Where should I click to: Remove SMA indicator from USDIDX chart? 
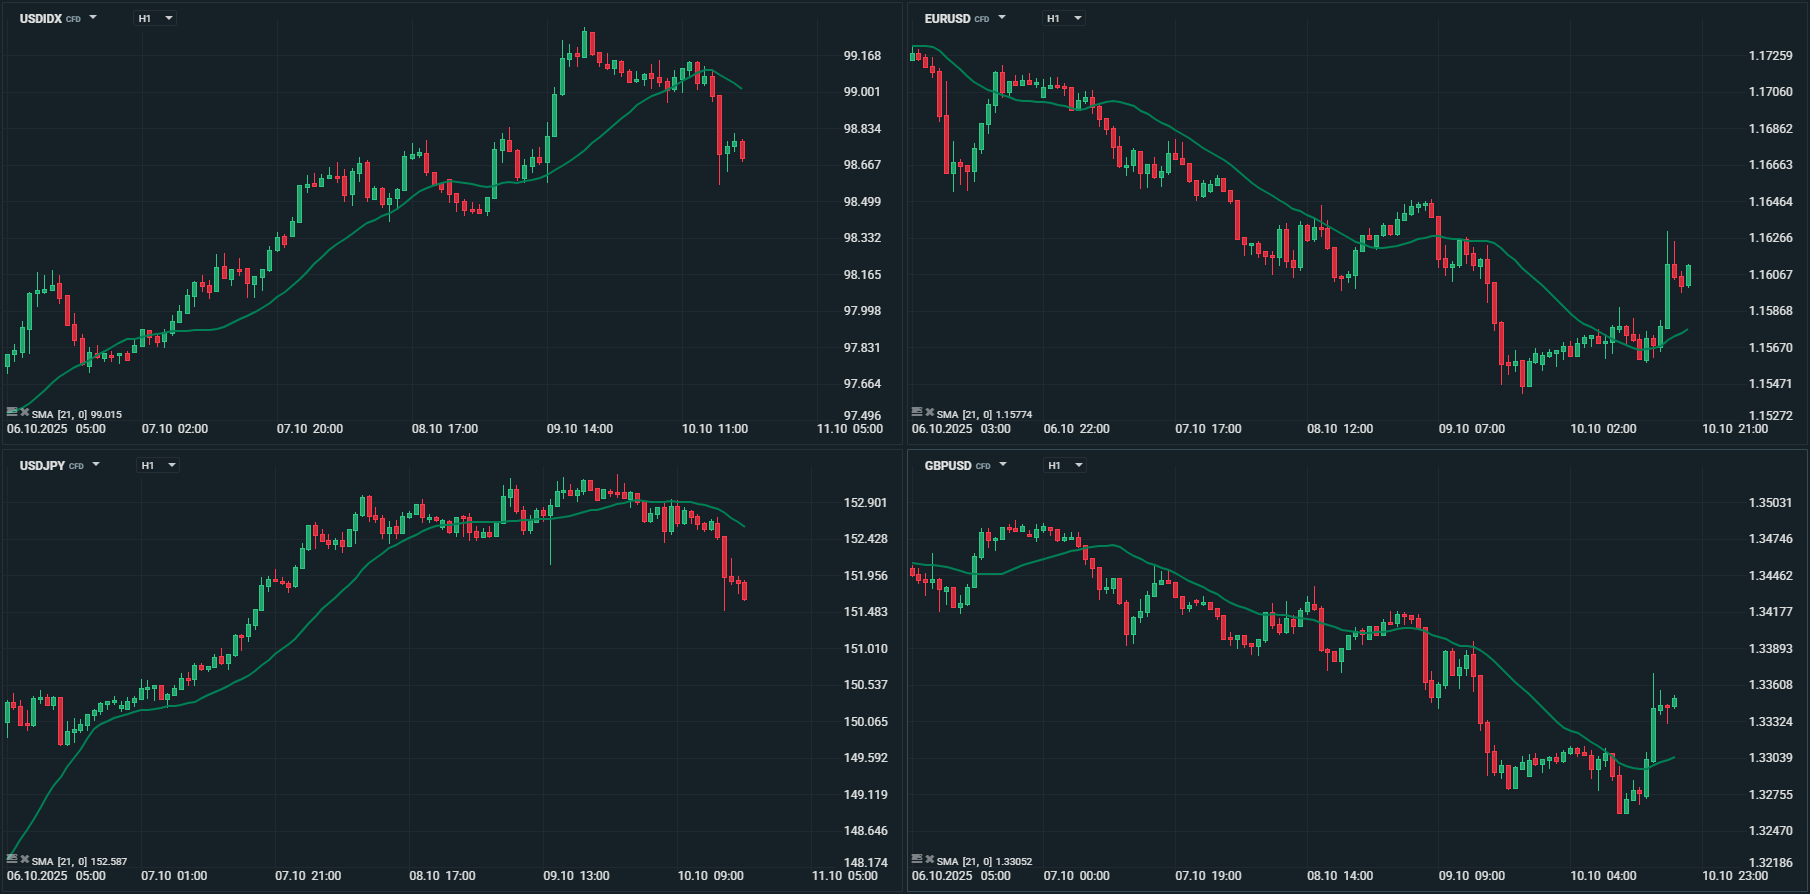[x=24, y=413]
